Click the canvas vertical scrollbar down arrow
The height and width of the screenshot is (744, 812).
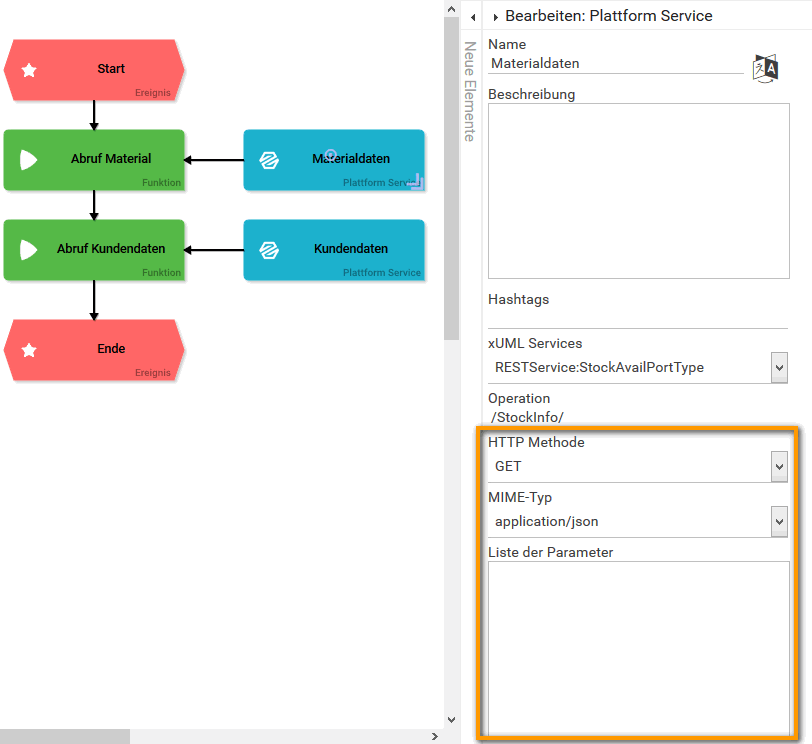coord(451,719)
